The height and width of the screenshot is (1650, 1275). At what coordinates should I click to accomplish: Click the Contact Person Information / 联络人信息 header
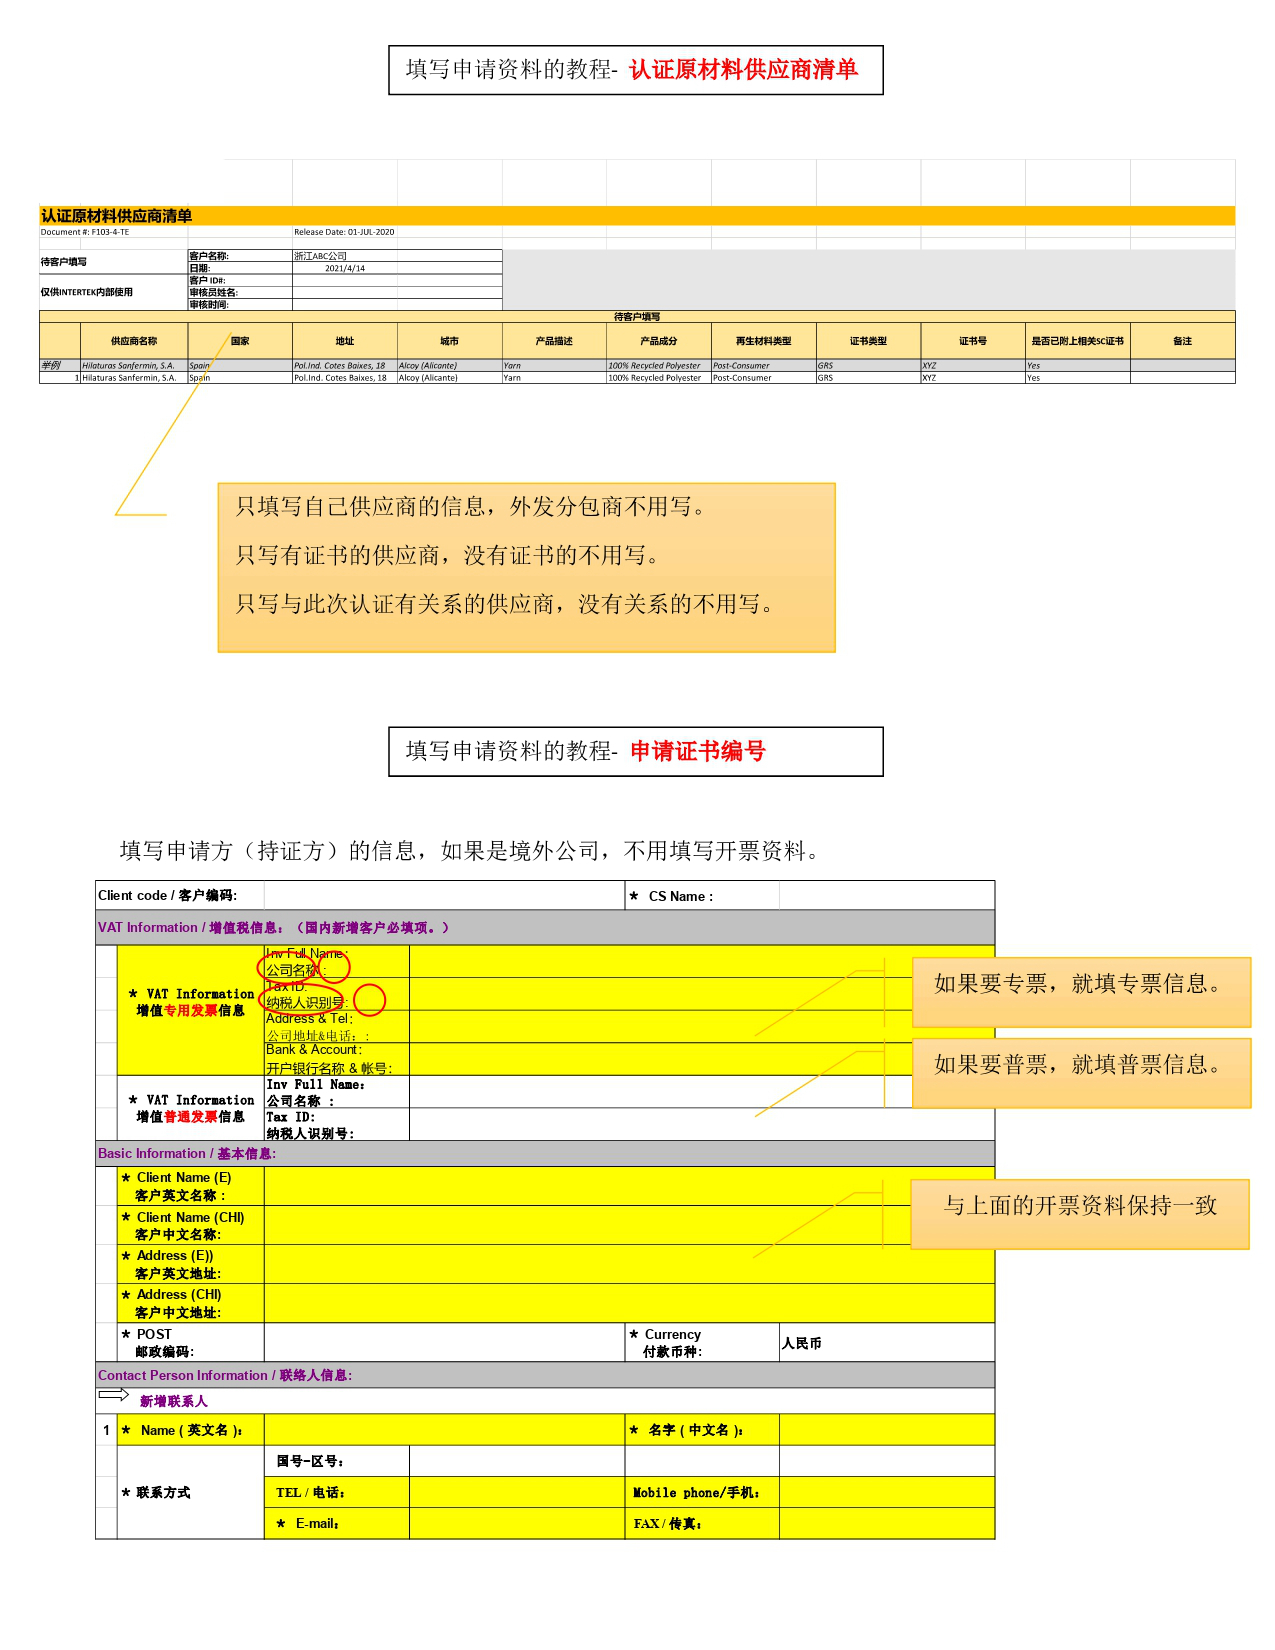tap(545, 1375)
